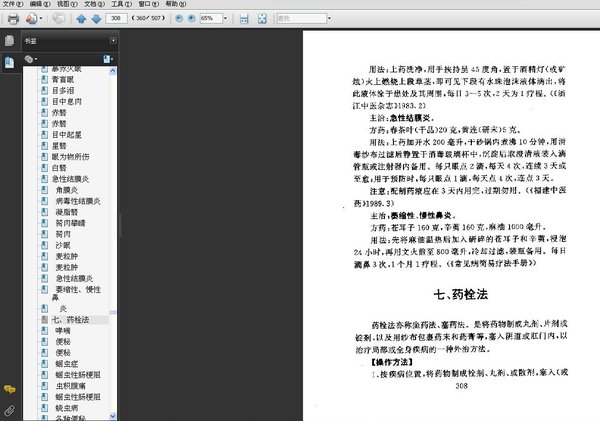Click the zoom in (plus) icon
Screen dimensions: 600x421
coord(192,18)
